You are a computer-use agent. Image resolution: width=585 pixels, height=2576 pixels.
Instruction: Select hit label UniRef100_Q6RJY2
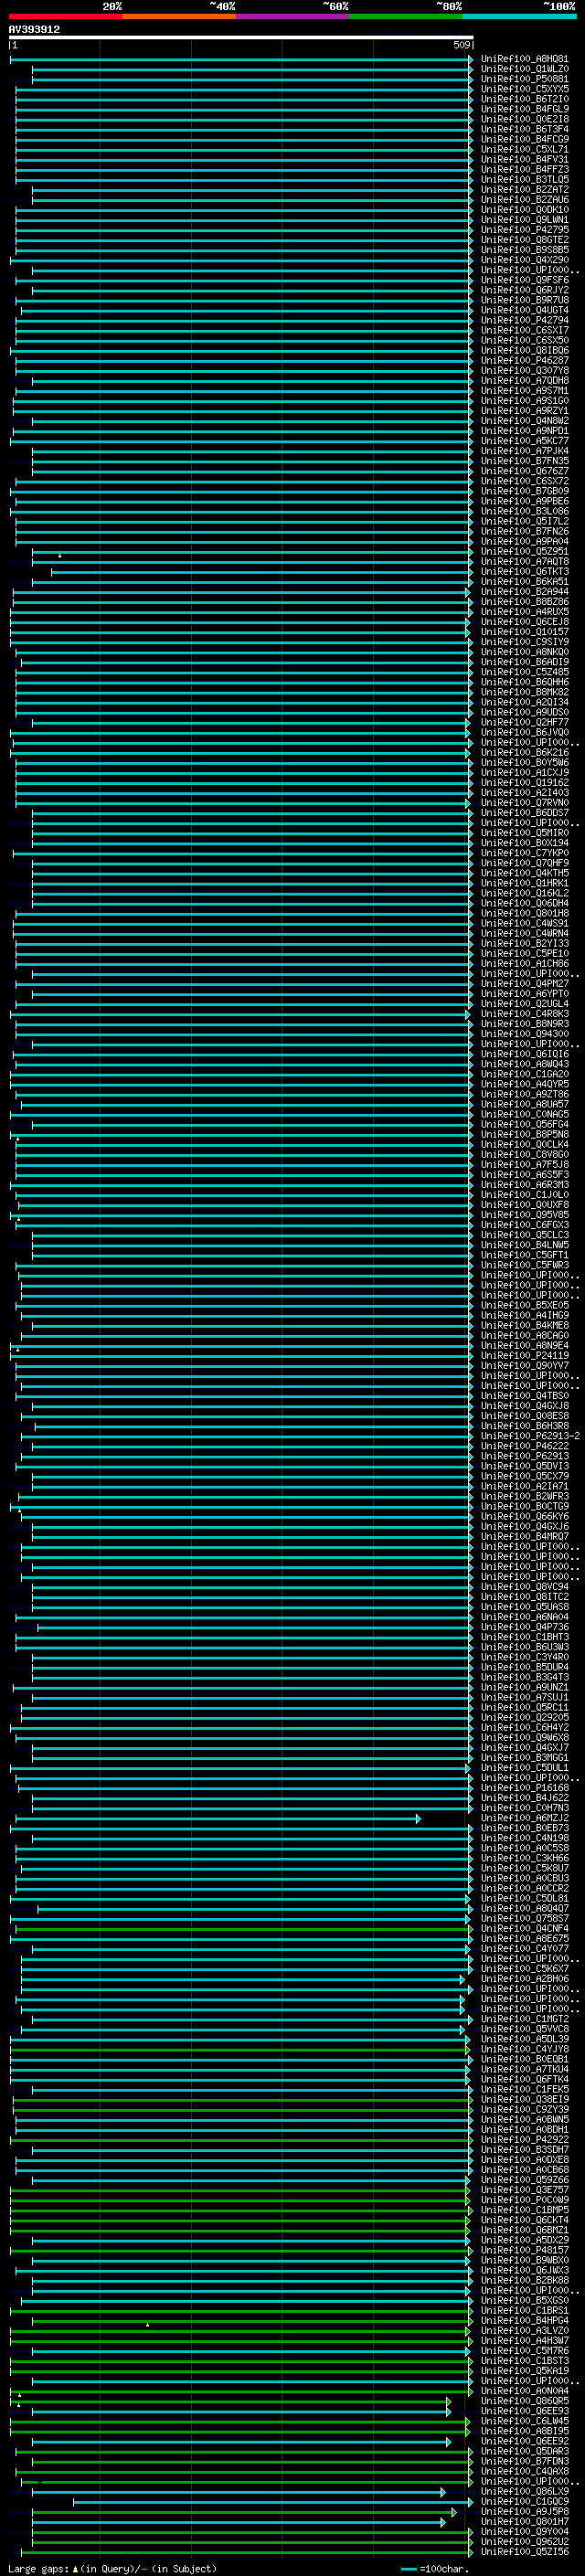click(x=524, y=290)
